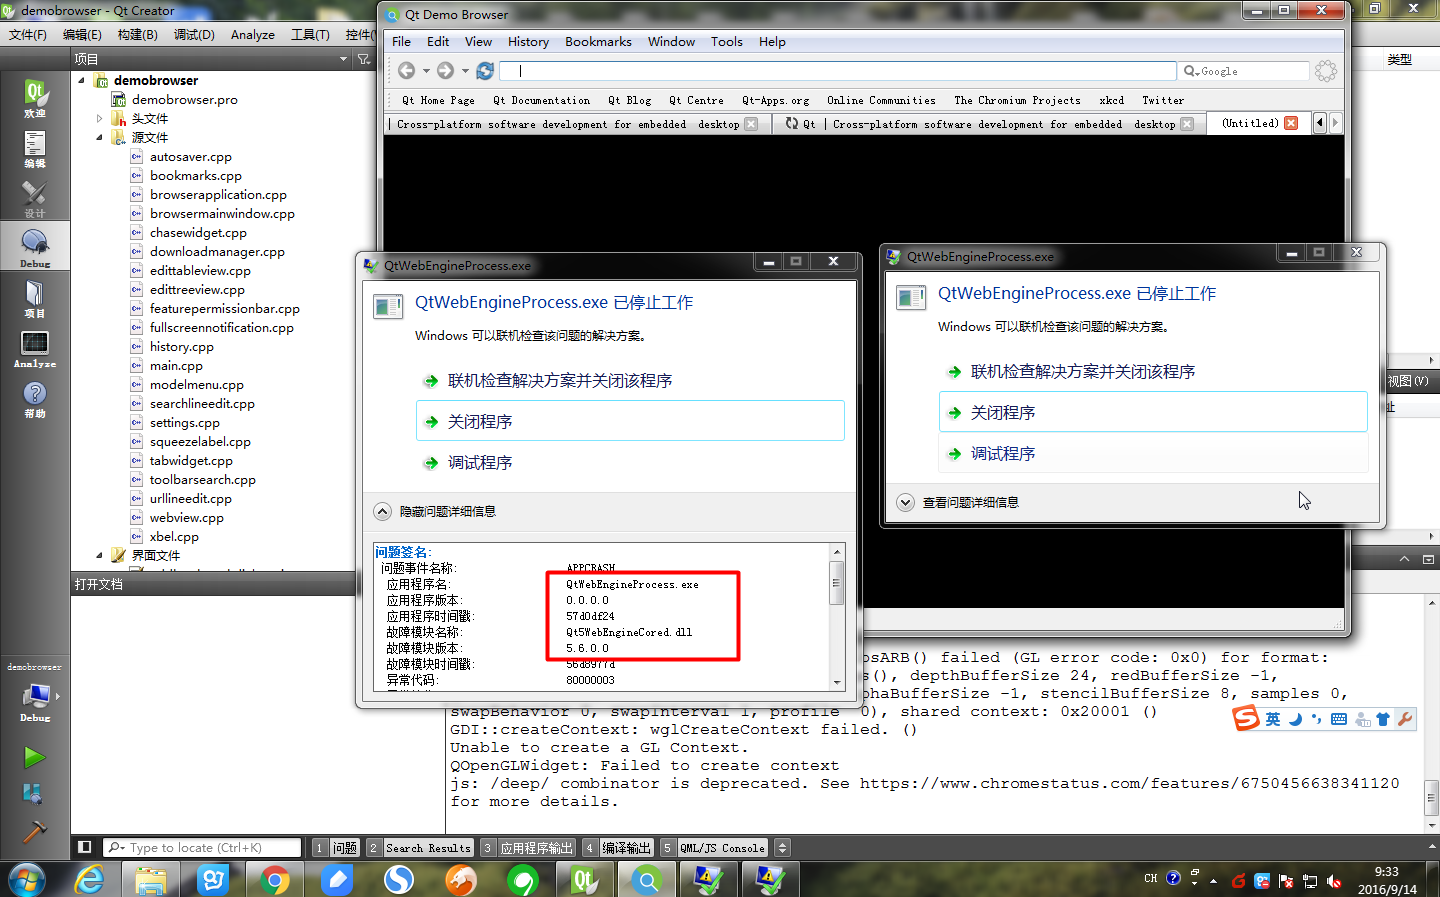Open Design mode in Qt Creator sidebar
1440x897 pixels.
pos(35,197)
